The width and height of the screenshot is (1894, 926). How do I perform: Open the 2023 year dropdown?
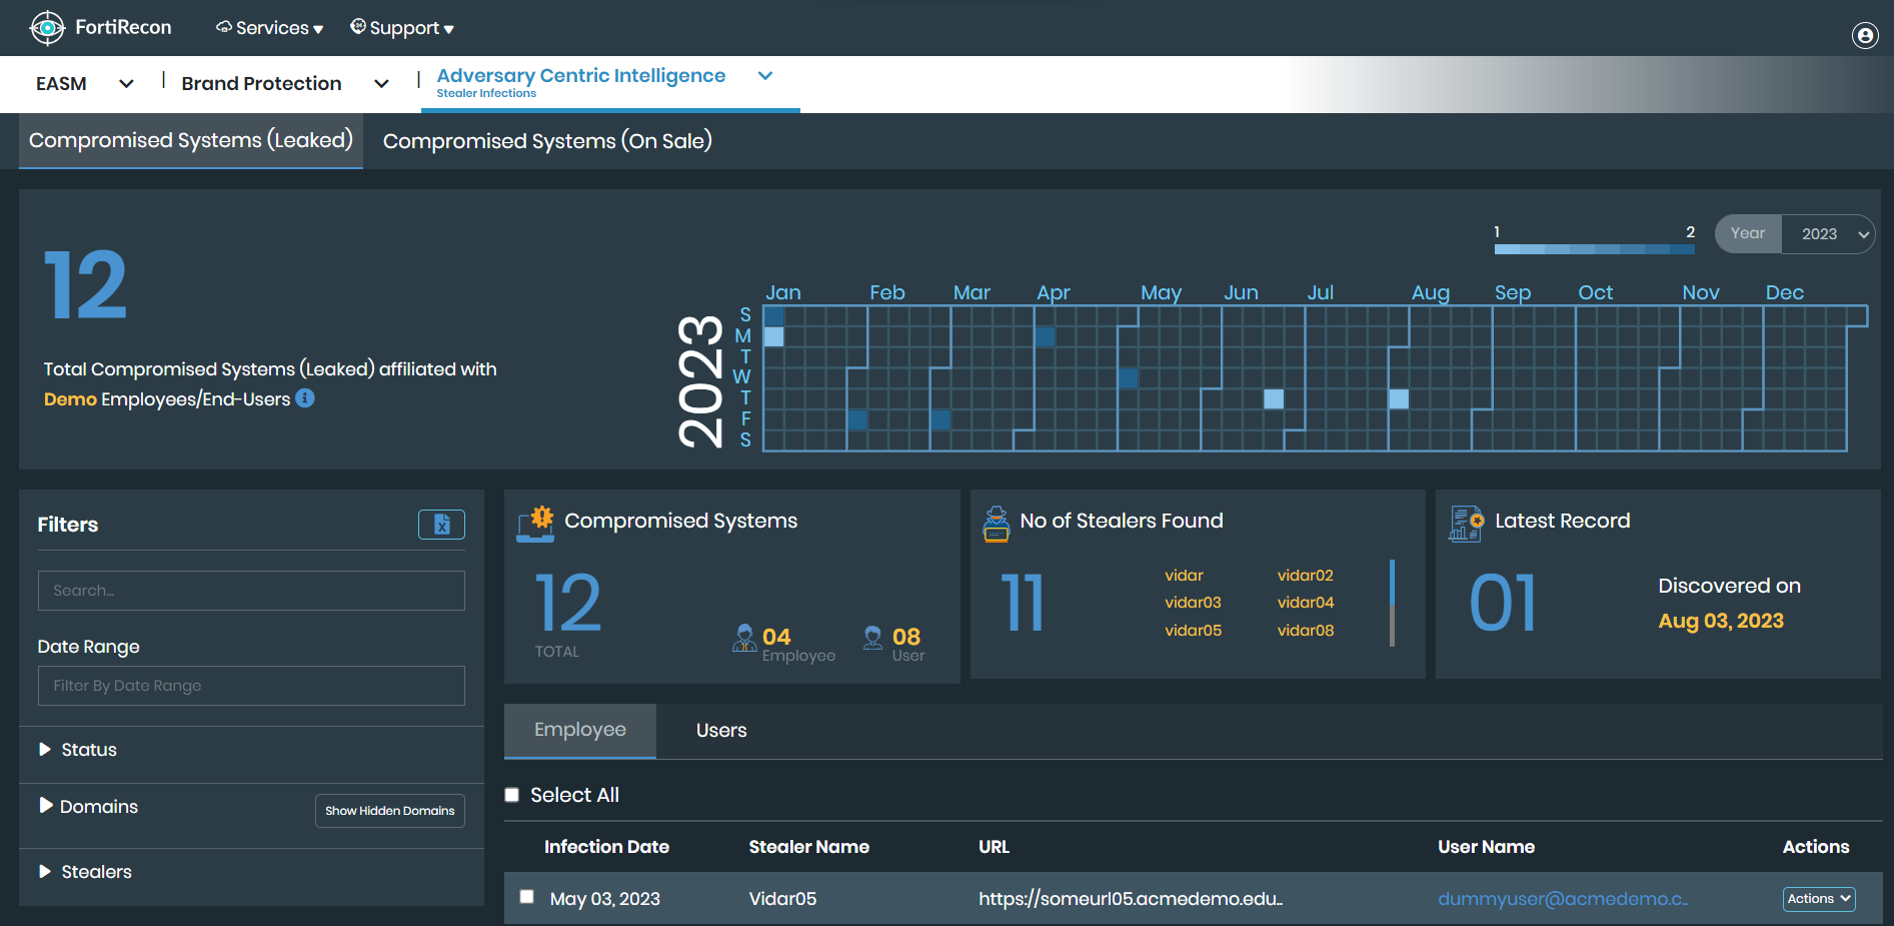point(1828,233)
